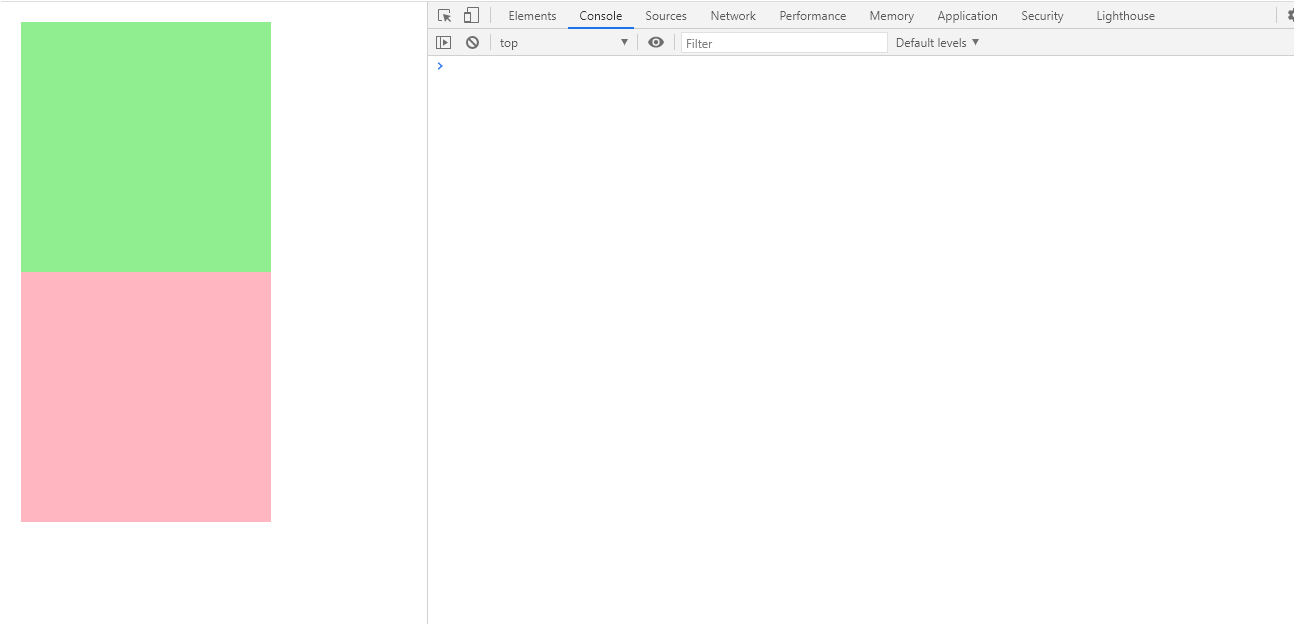Click the console Filter input field
This screenshot has width=1294, height=624.
click(784, 43)
